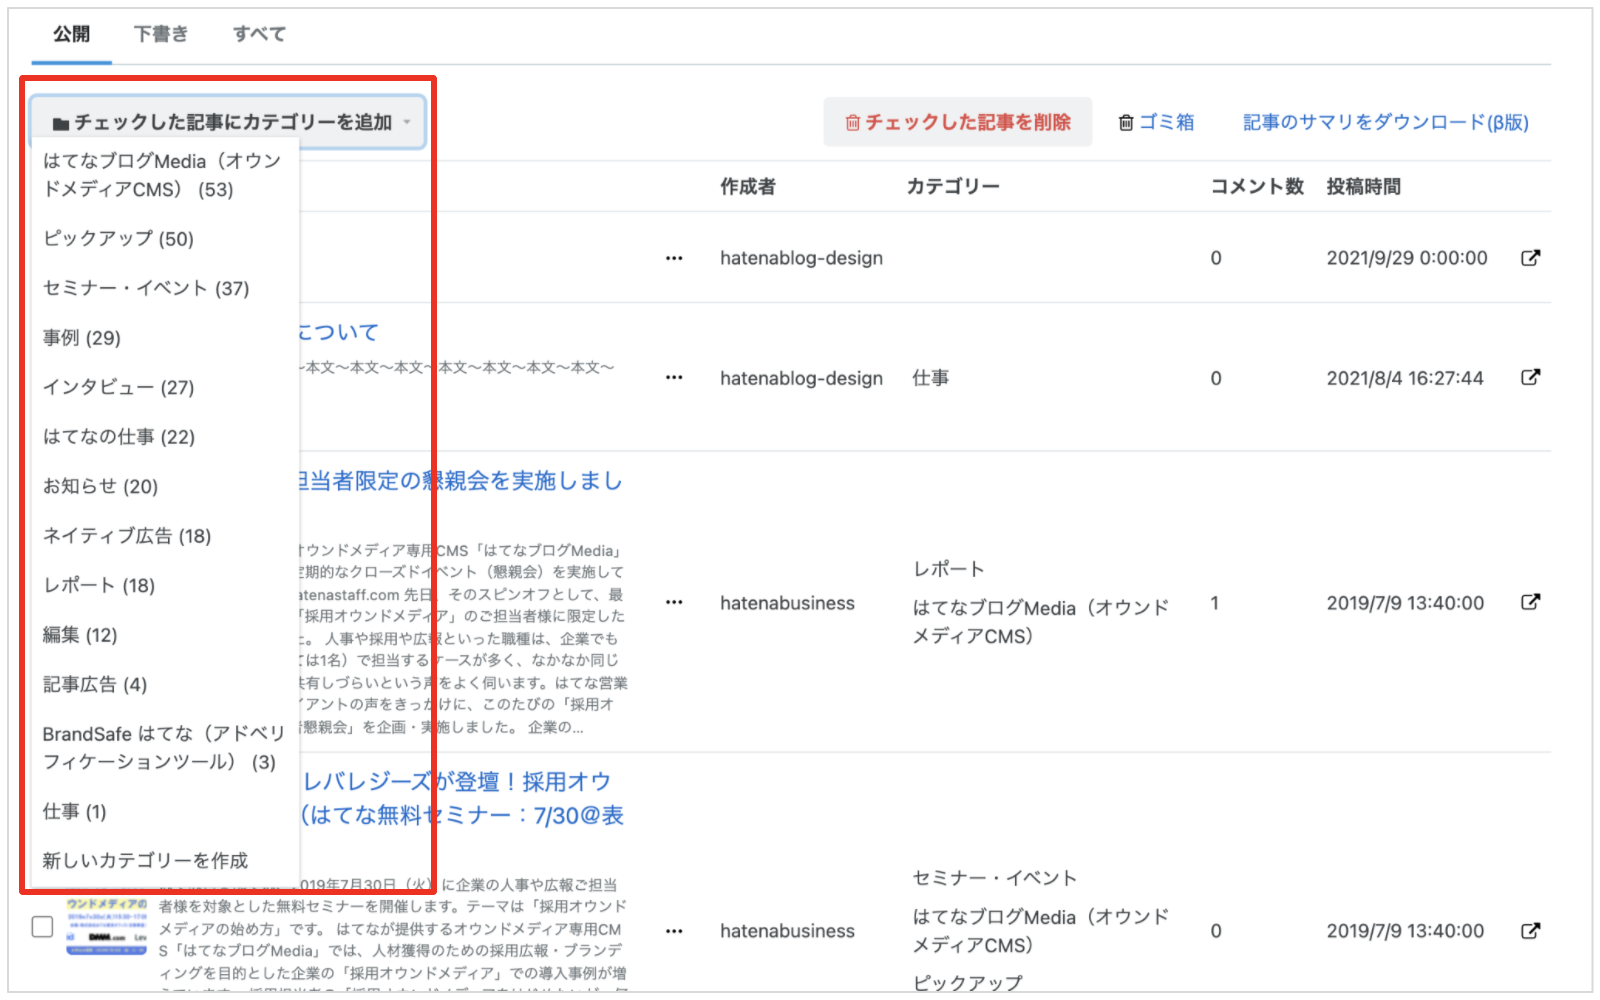This screenshot has height=1000, width=1600.
Task: Click the ellipsis icon in the レポート article row
Action: [x=674, y=603]
